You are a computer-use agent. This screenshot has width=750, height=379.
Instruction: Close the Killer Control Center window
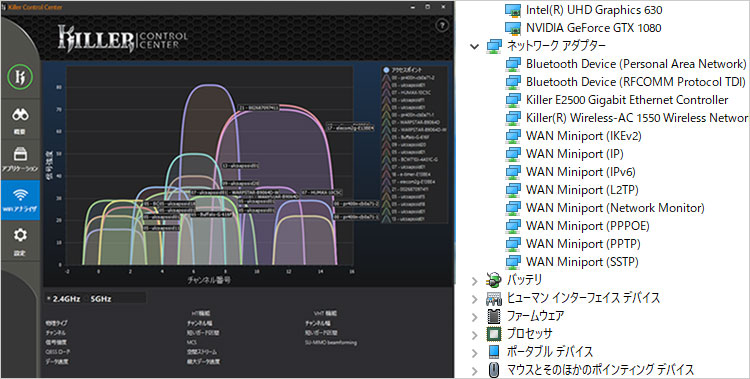pos(443,7)
